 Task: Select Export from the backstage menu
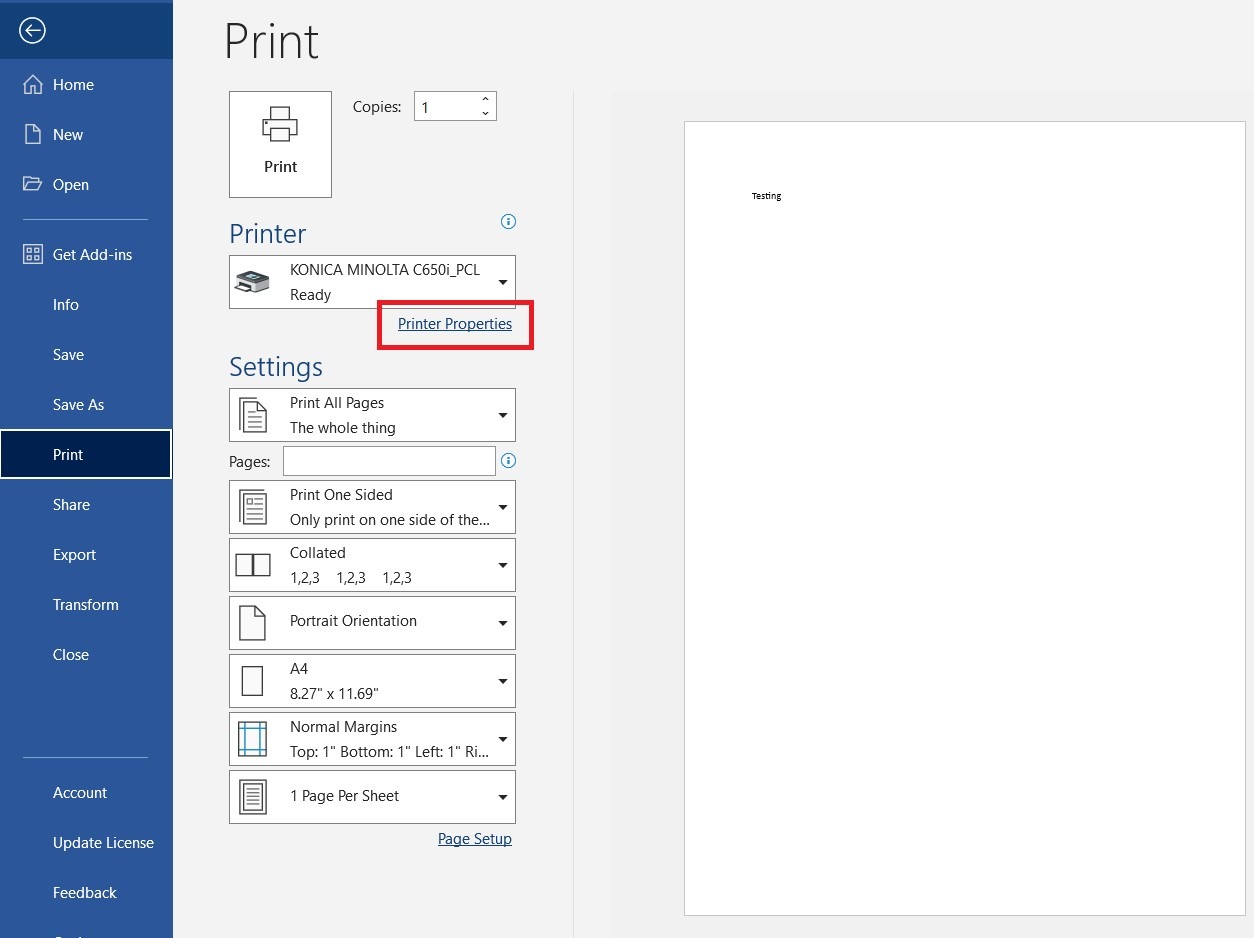point(74,555)
